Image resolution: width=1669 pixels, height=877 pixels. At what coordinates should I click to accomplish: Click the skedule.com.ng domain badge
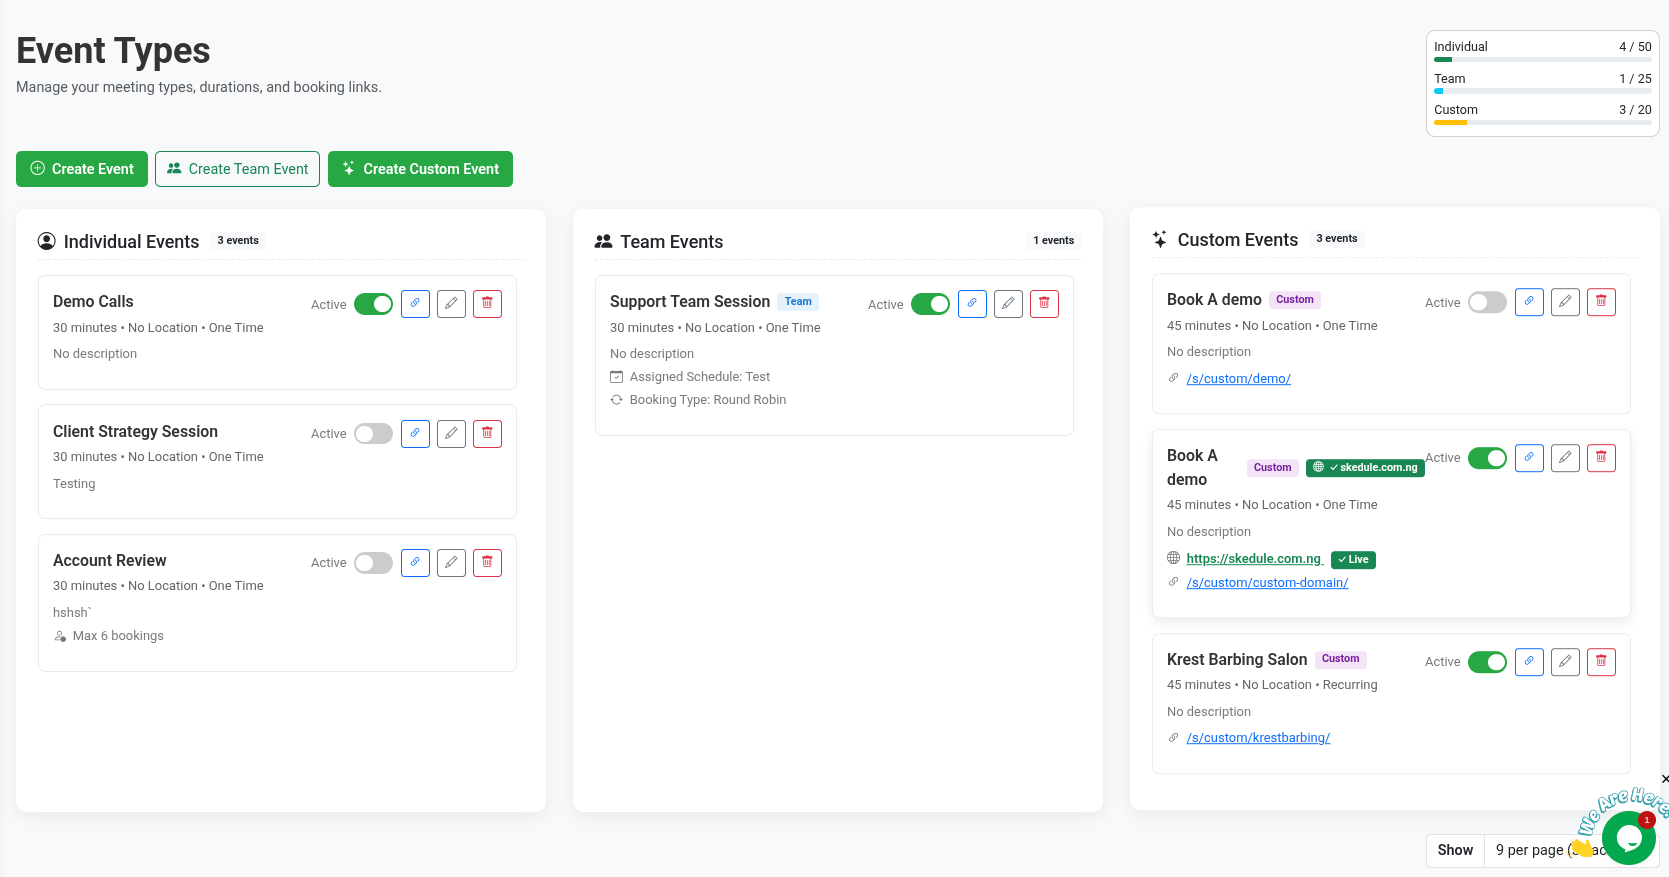(1365, 468)
